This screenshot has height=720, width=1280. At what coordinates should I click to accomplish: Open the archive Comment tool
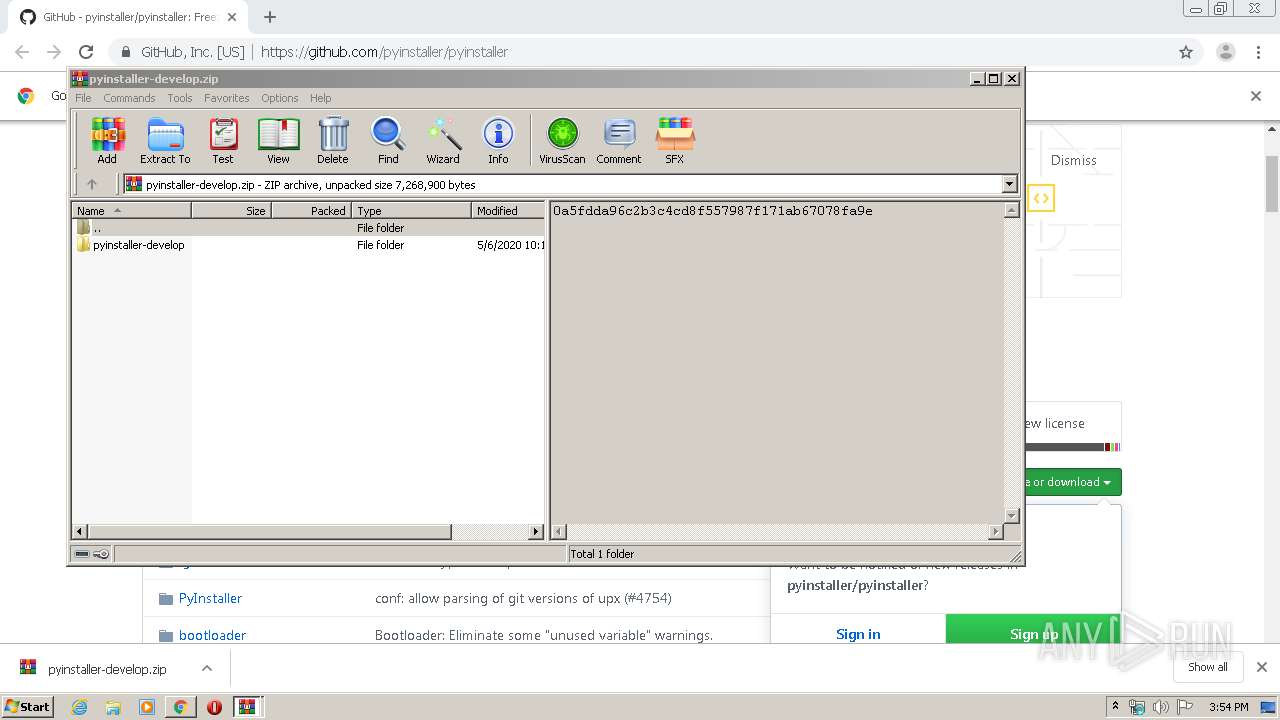pos(619,140)
